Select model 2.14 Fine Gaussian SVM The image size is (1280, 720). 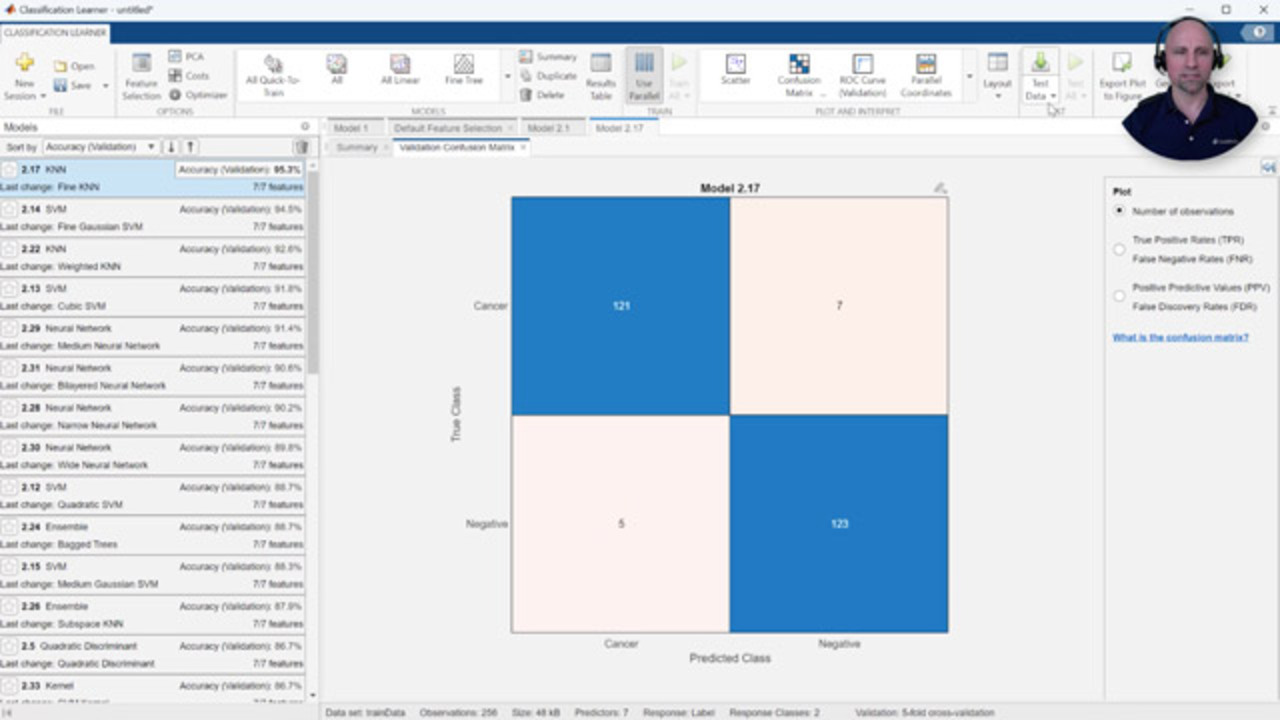(152, 218)
